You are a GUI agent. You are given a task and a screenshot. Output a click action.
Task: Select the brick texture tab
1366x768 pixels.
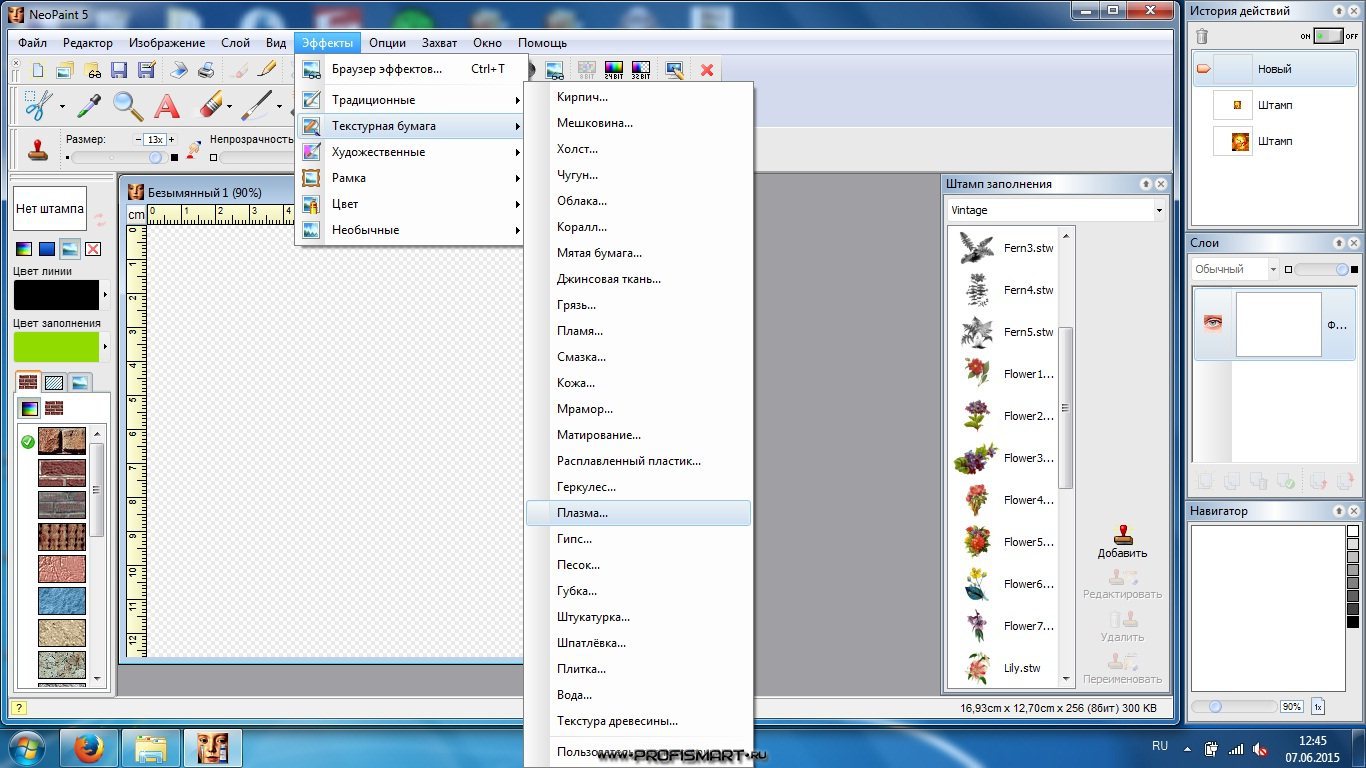(28, 382)
